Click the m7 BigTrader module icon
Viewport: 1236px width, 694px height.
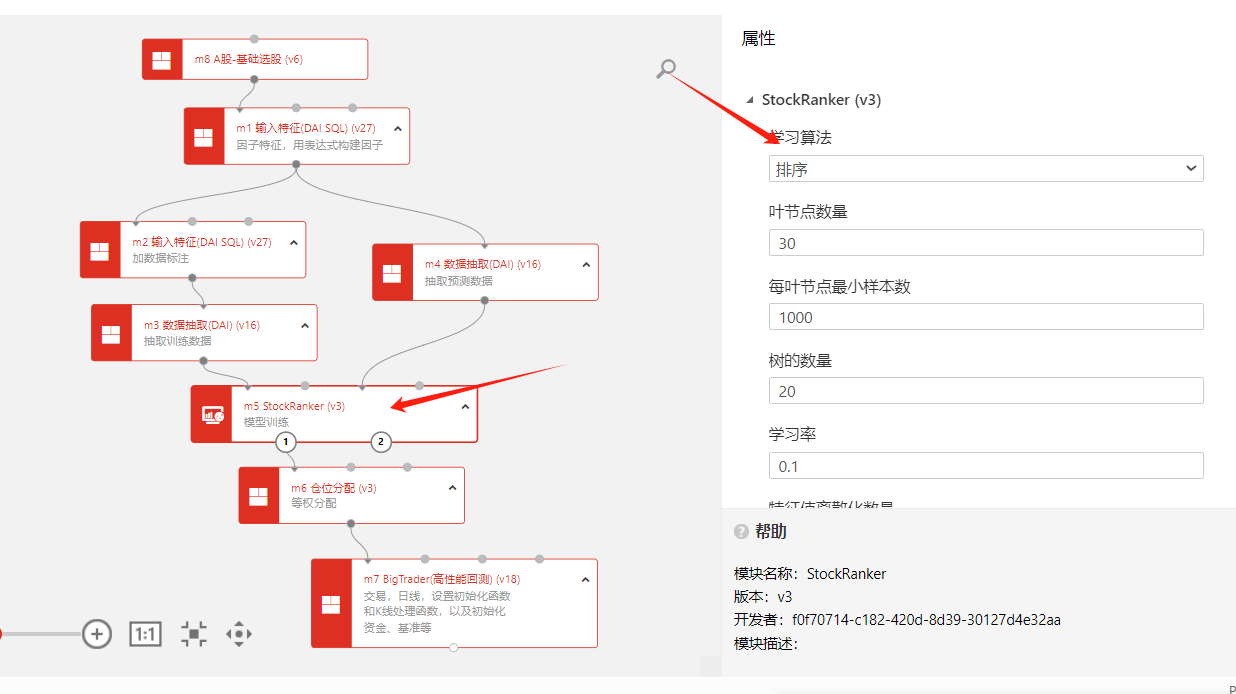click(x=331, y=604)
